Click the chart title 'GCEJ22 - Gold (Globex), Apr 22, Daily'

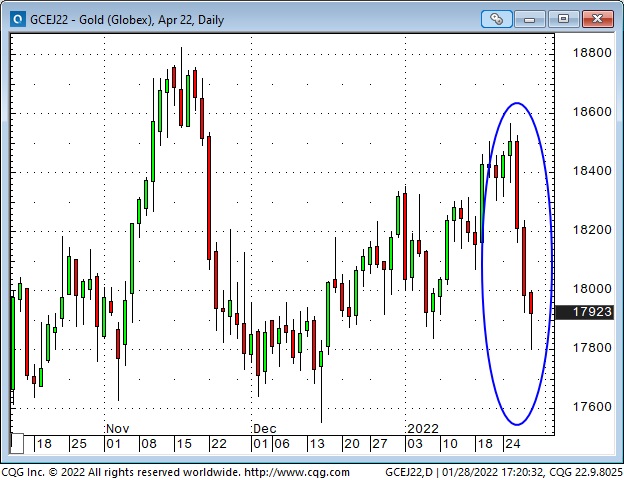tap(127, 20)
